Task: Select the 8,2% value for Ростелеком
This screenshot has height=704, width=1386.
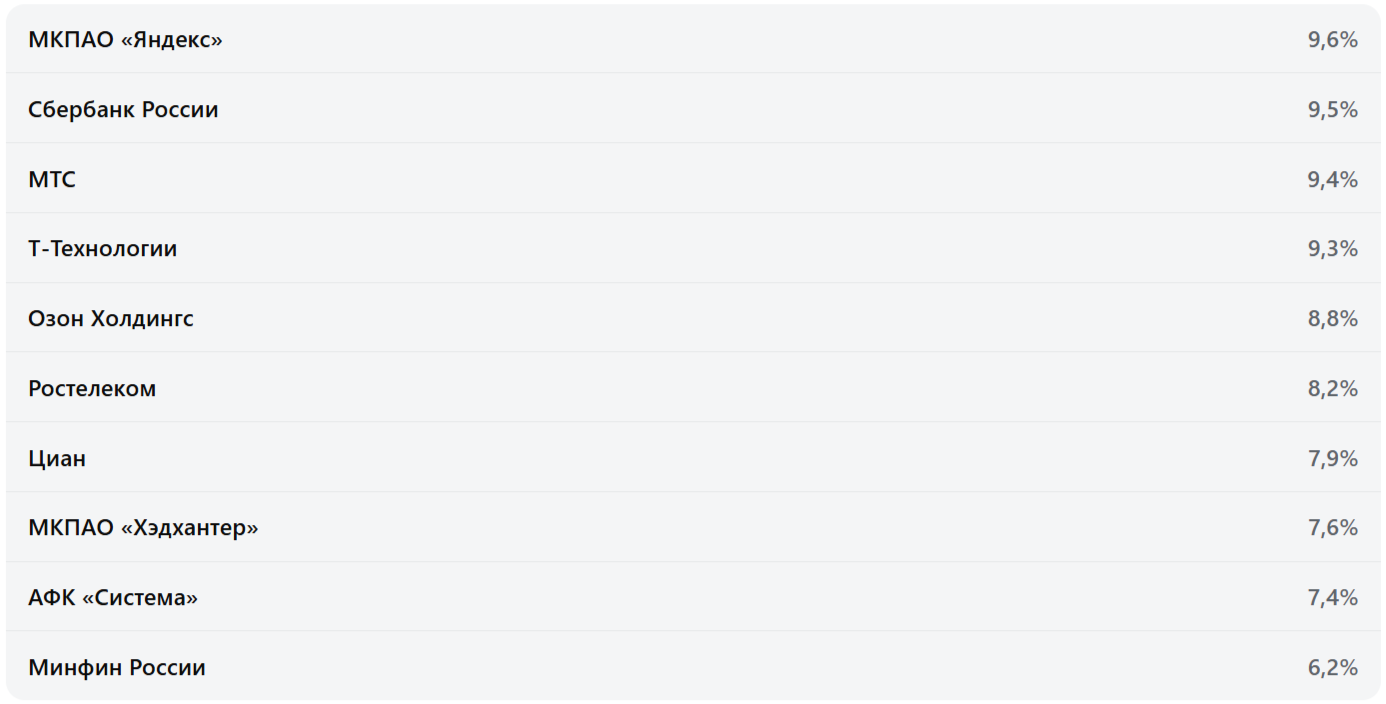Action: coord(1332,389)
